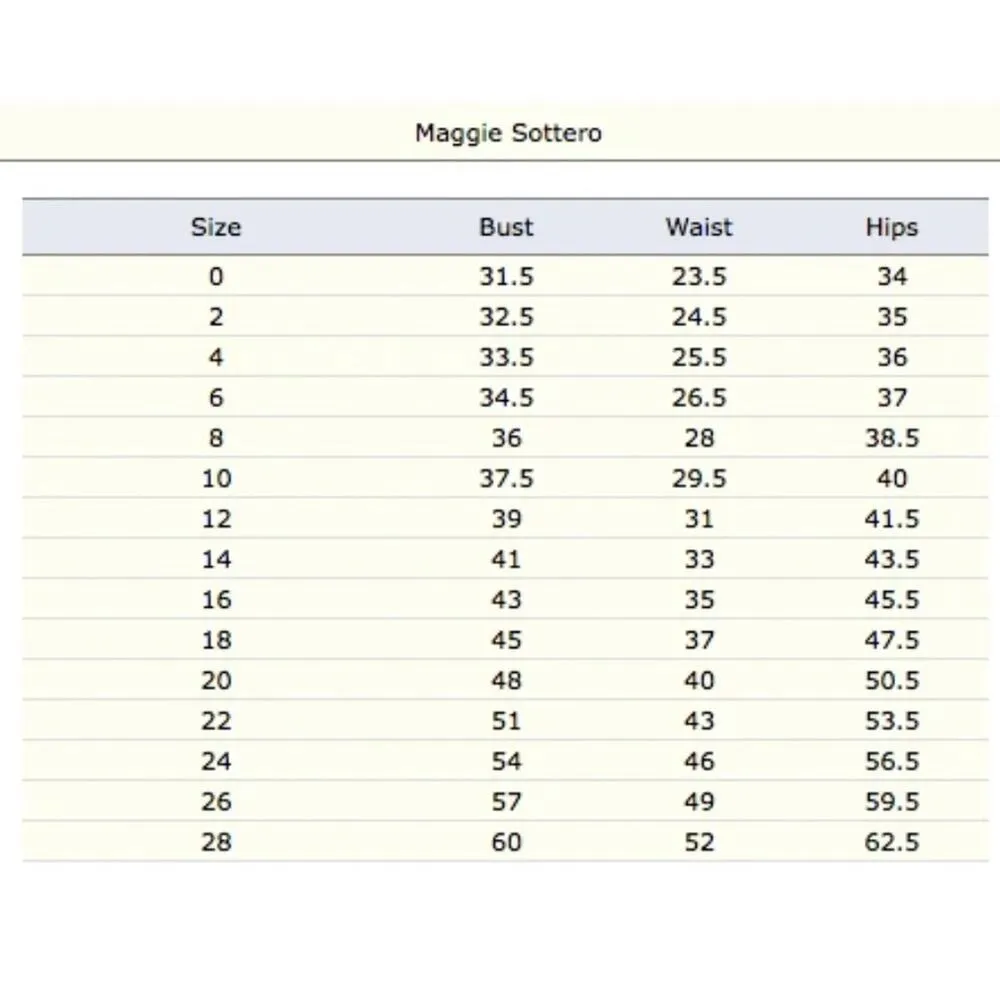1000x1000 pixels.
Task: Click the 24.5 waist value
Action: point(699,317)
